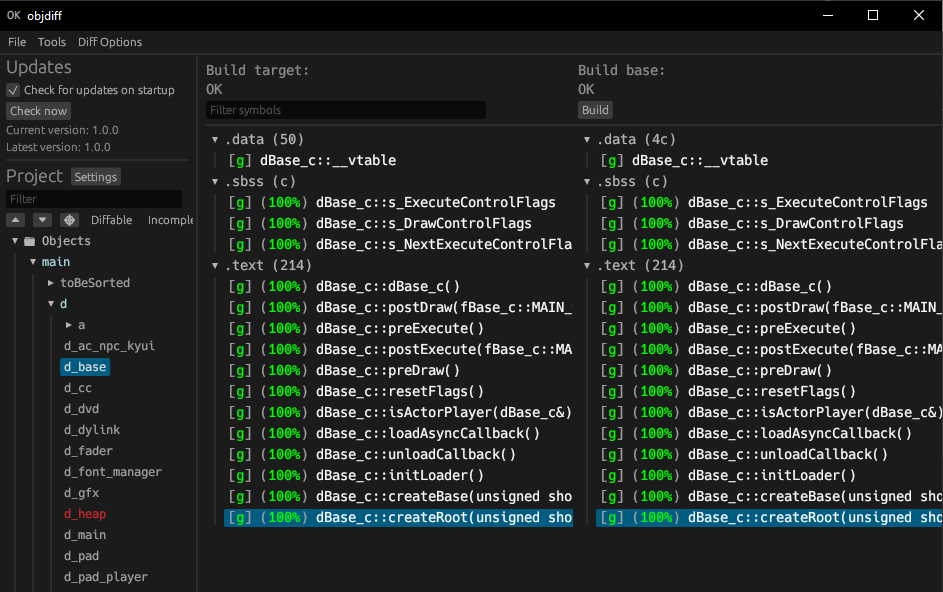This screenshot has width=943, height=592.
Task: Collapse the base .data (4c) section
Action: [x=587, y=140]
